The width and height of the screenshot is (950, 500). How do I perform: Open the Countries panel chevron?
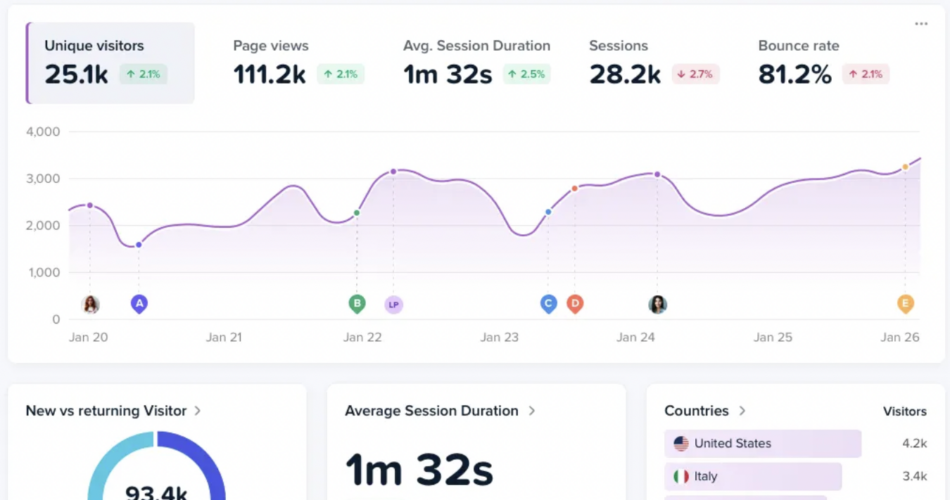(x=741, y=410)
